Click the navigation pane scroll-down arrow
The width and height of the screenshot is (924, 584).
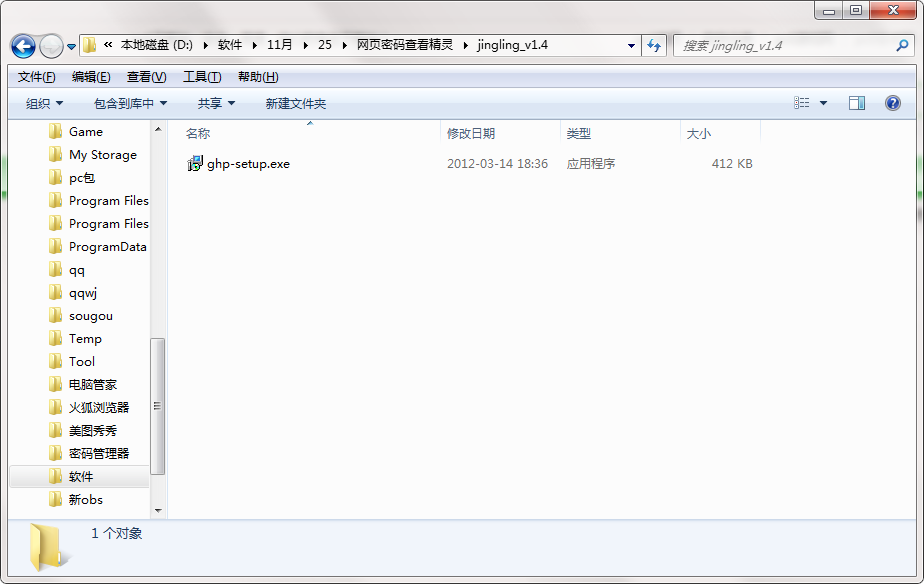click(158, 511)
